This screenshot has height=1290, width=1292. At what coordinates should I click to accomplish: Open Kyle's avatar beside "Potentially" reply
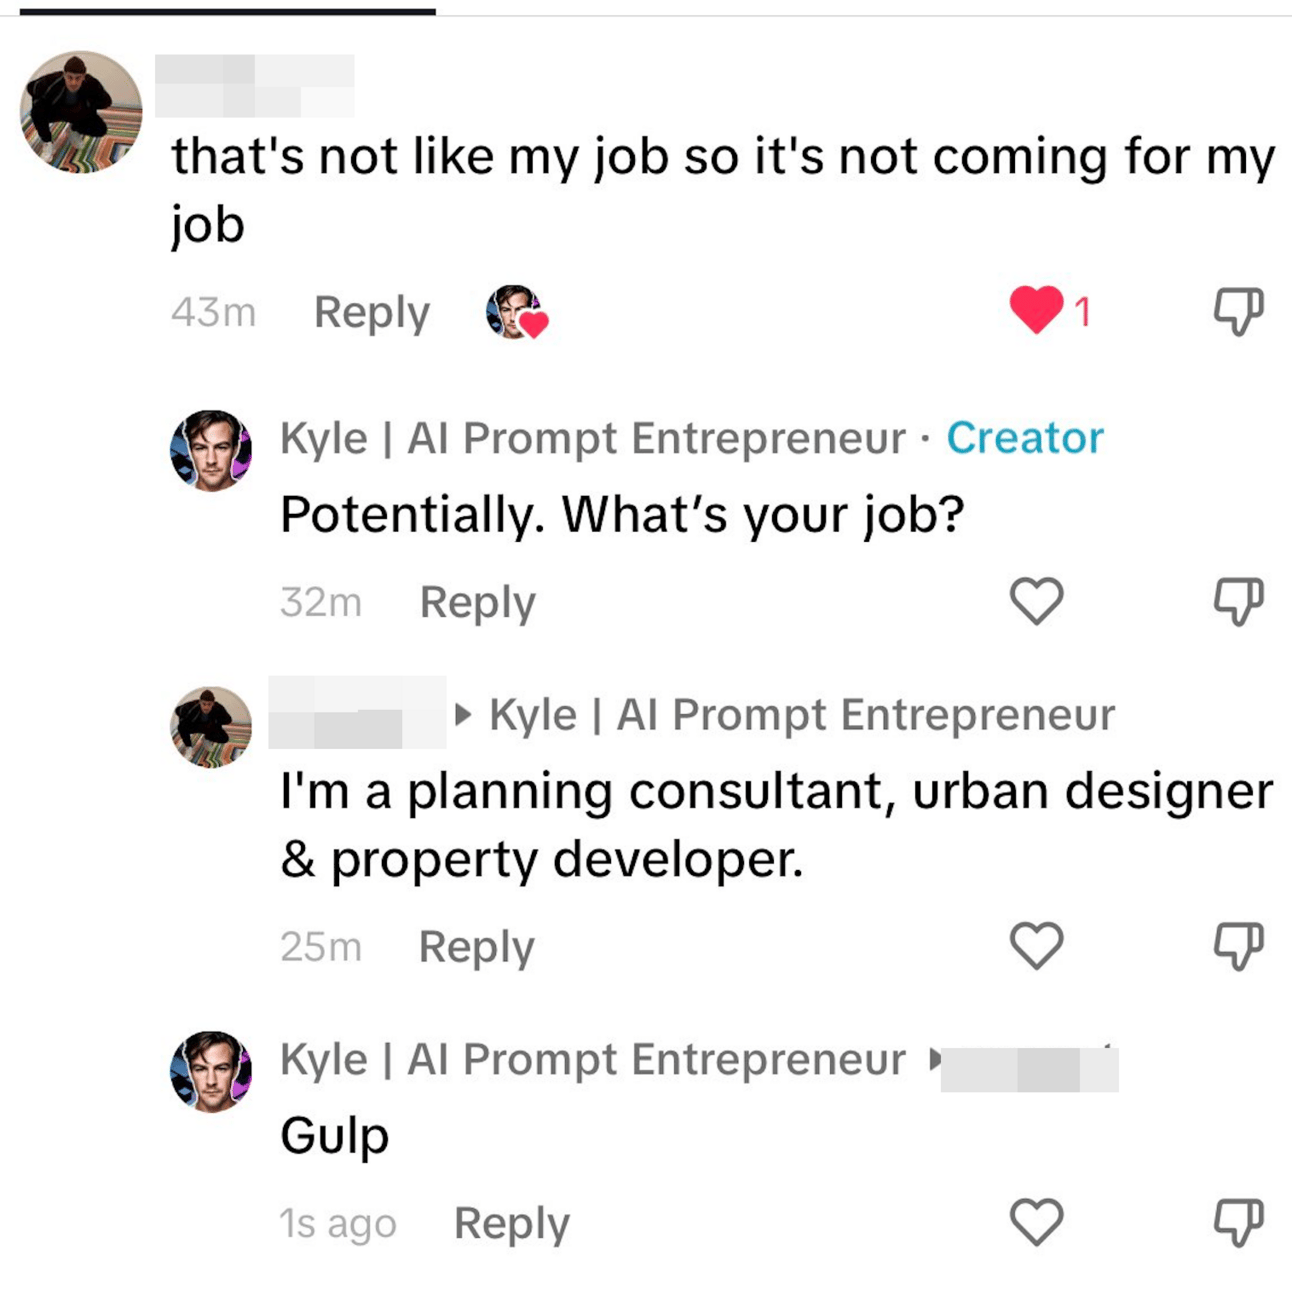[211, 450]
